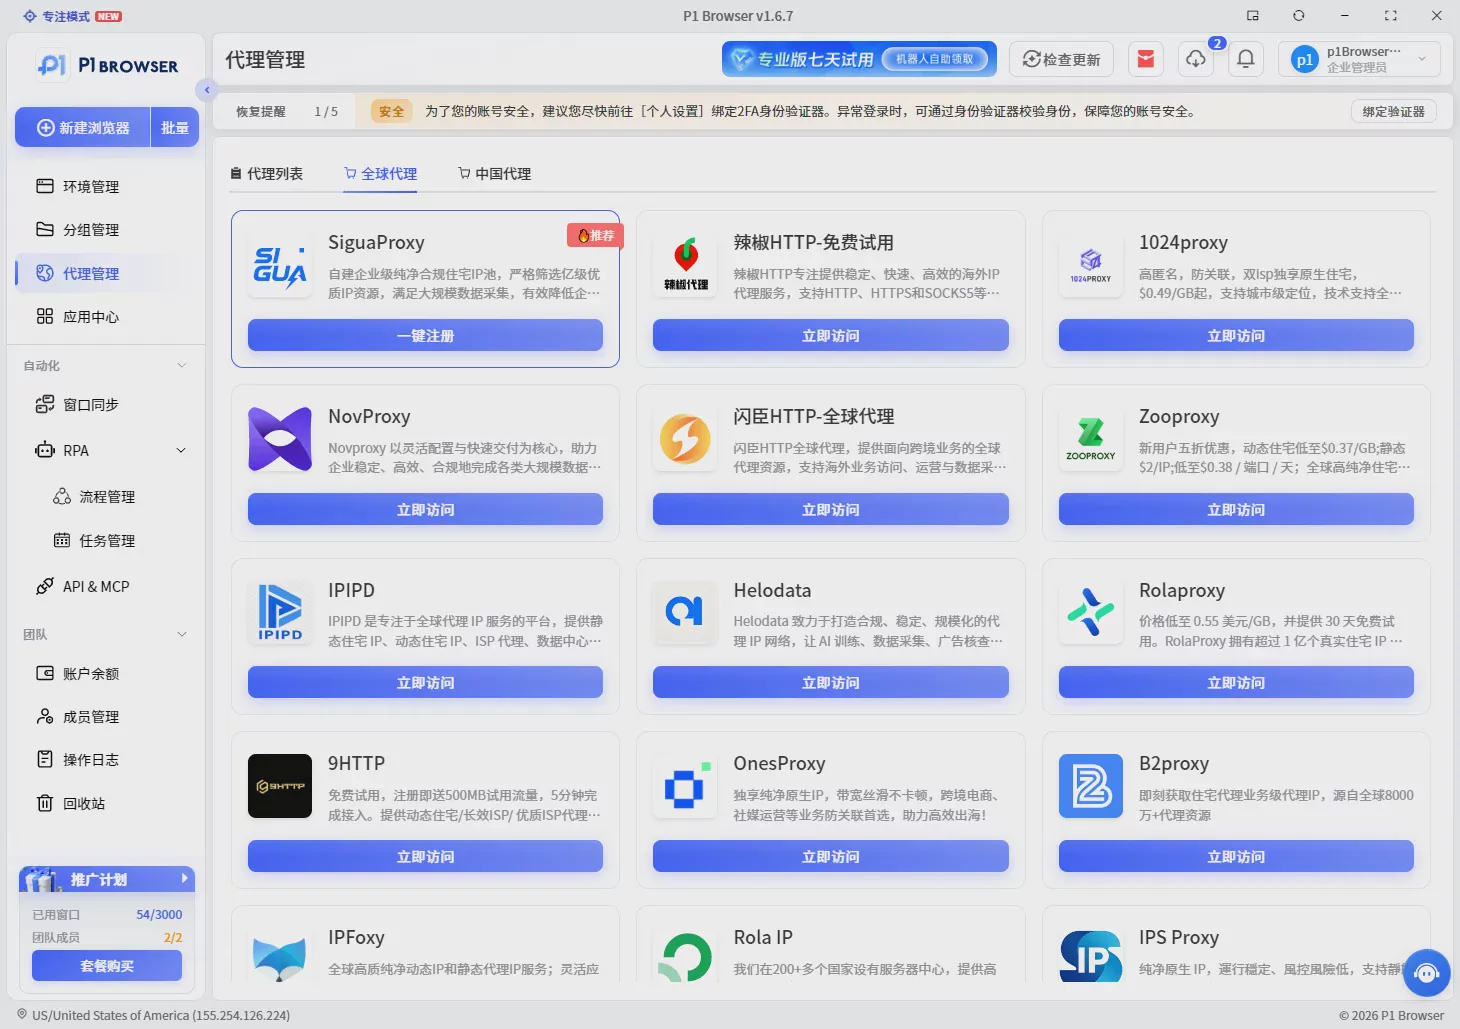The width and height of the screenshot is (1460, 1029).
Task: Click the Zooproxy logo
Action: point(1091,440)
